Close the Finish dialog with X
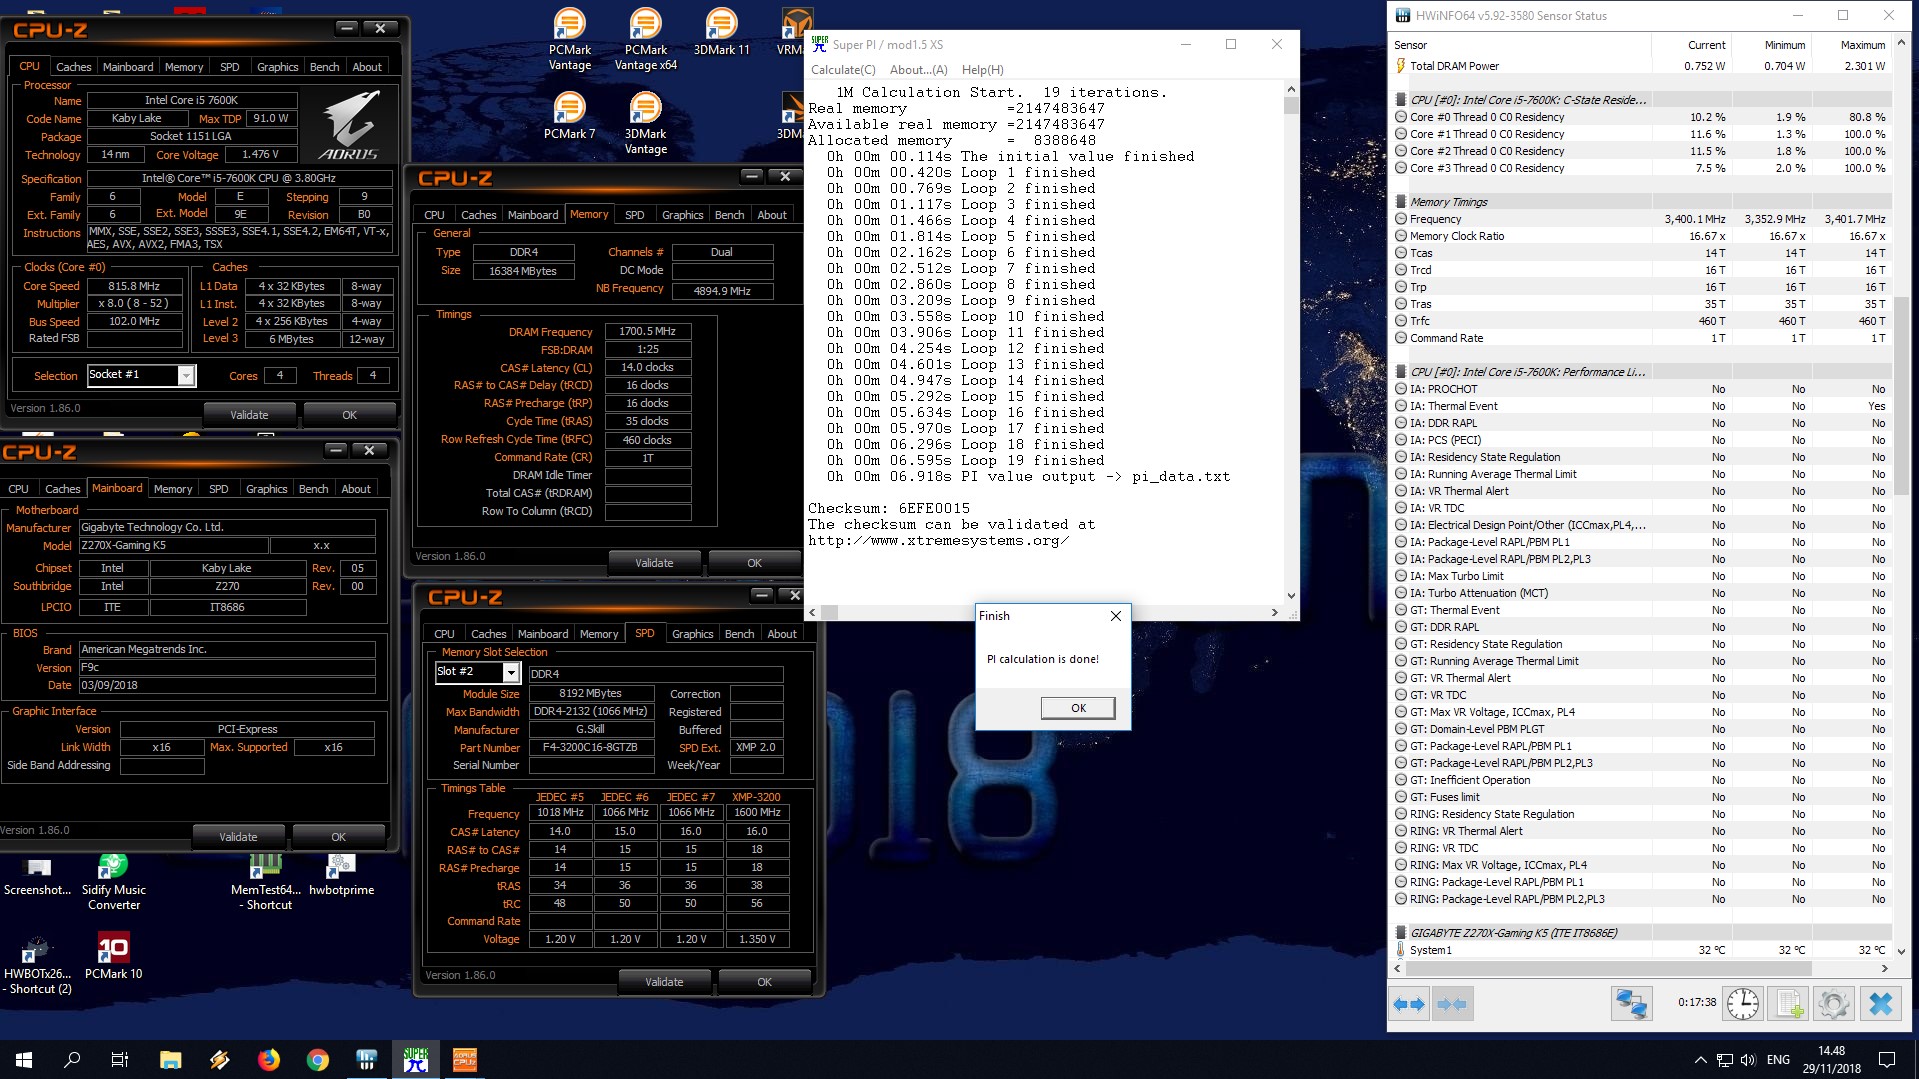Viewport: 1919px width, 1079px height. (1116, 616)
